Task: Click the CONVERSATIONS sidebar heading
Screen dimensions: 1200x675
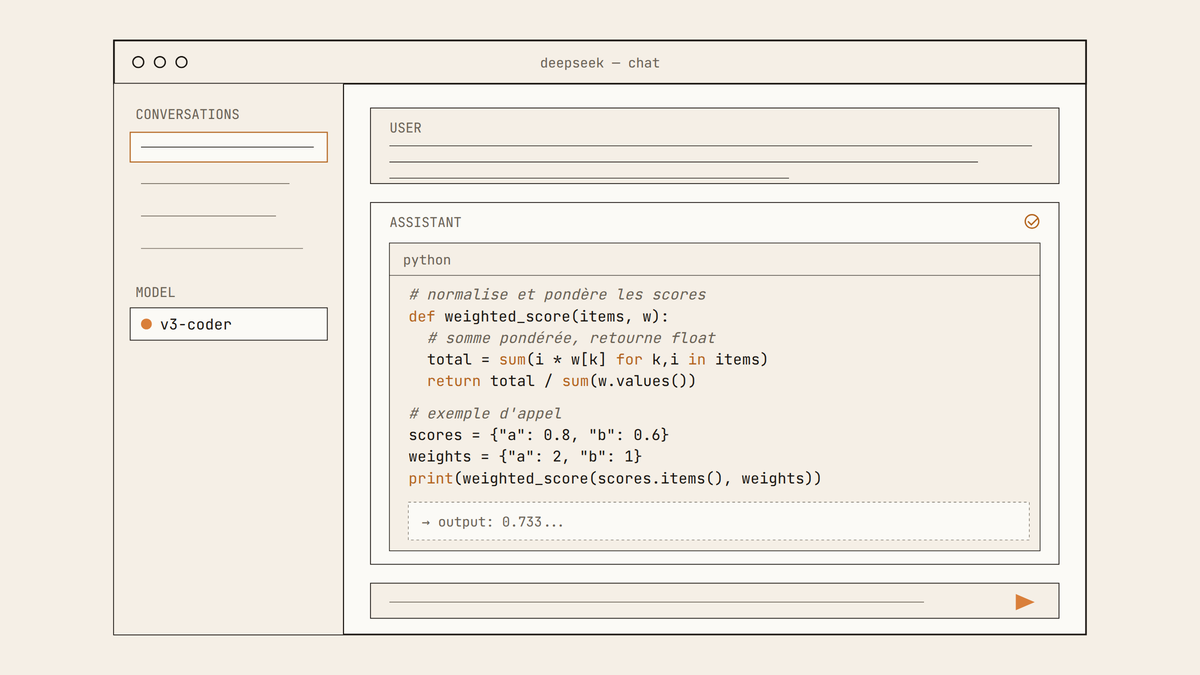Action: 188,114
